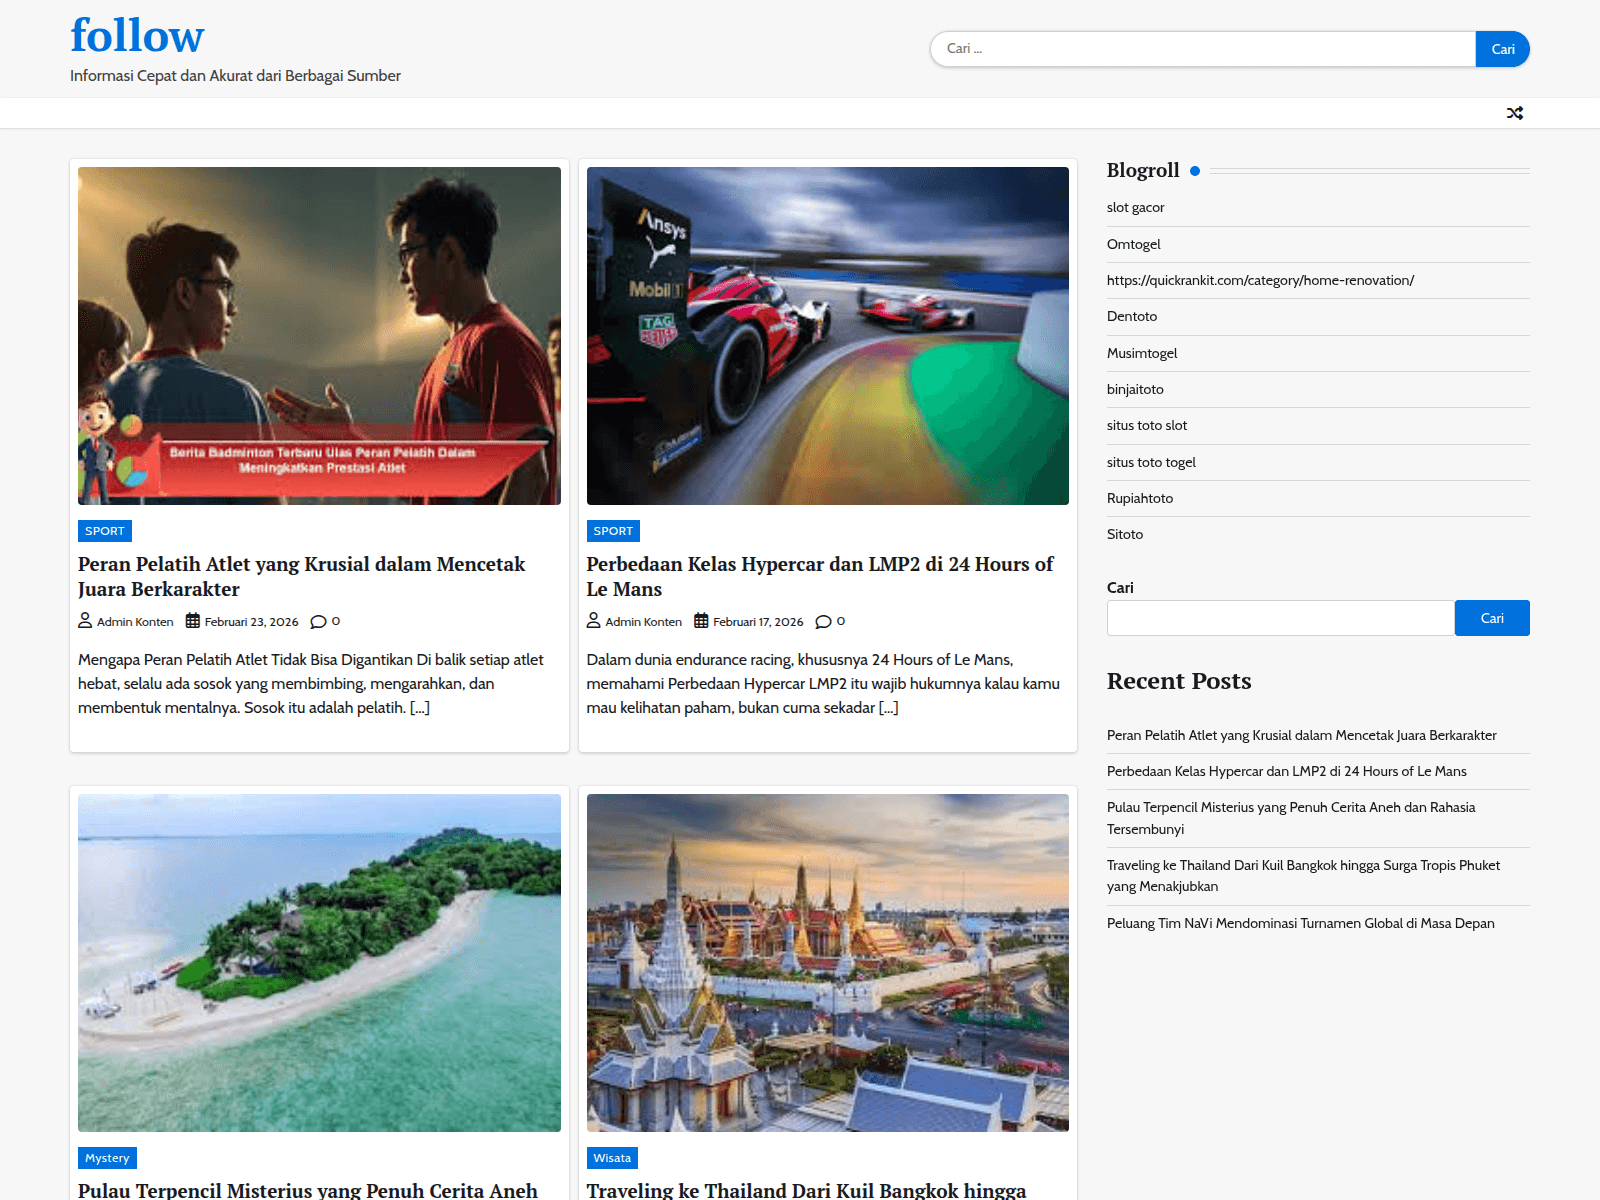Click the shuffle random post icon
1600x1200 pixels.
click(1515, 113)
